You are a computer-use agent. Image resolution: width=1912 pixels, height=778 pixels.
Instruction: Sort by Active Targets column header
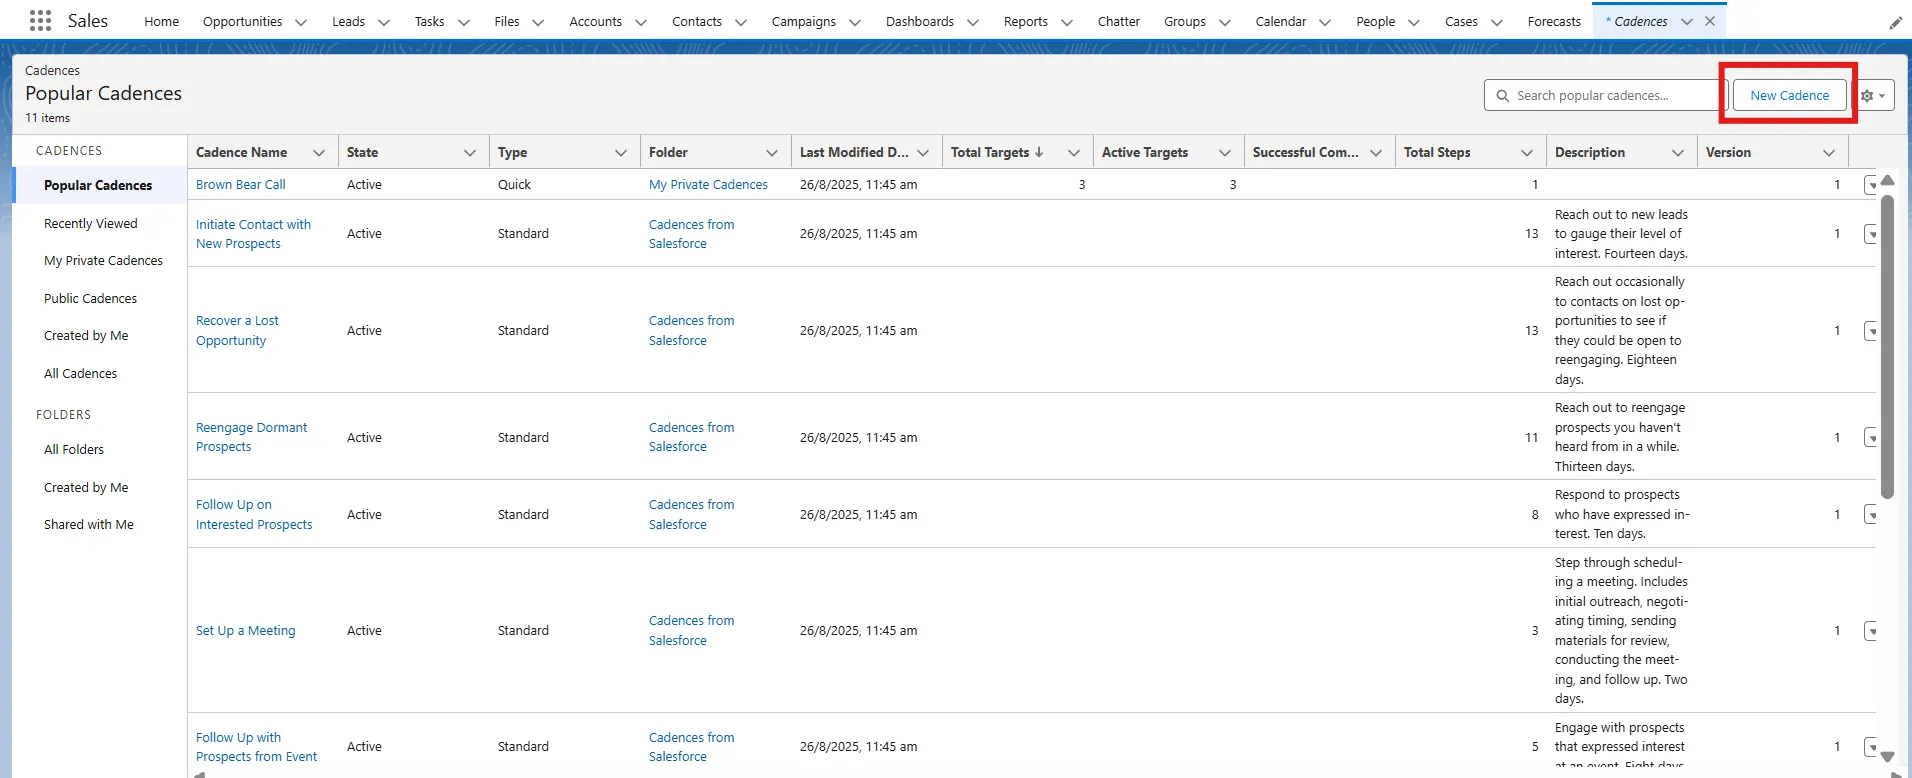1145,153
